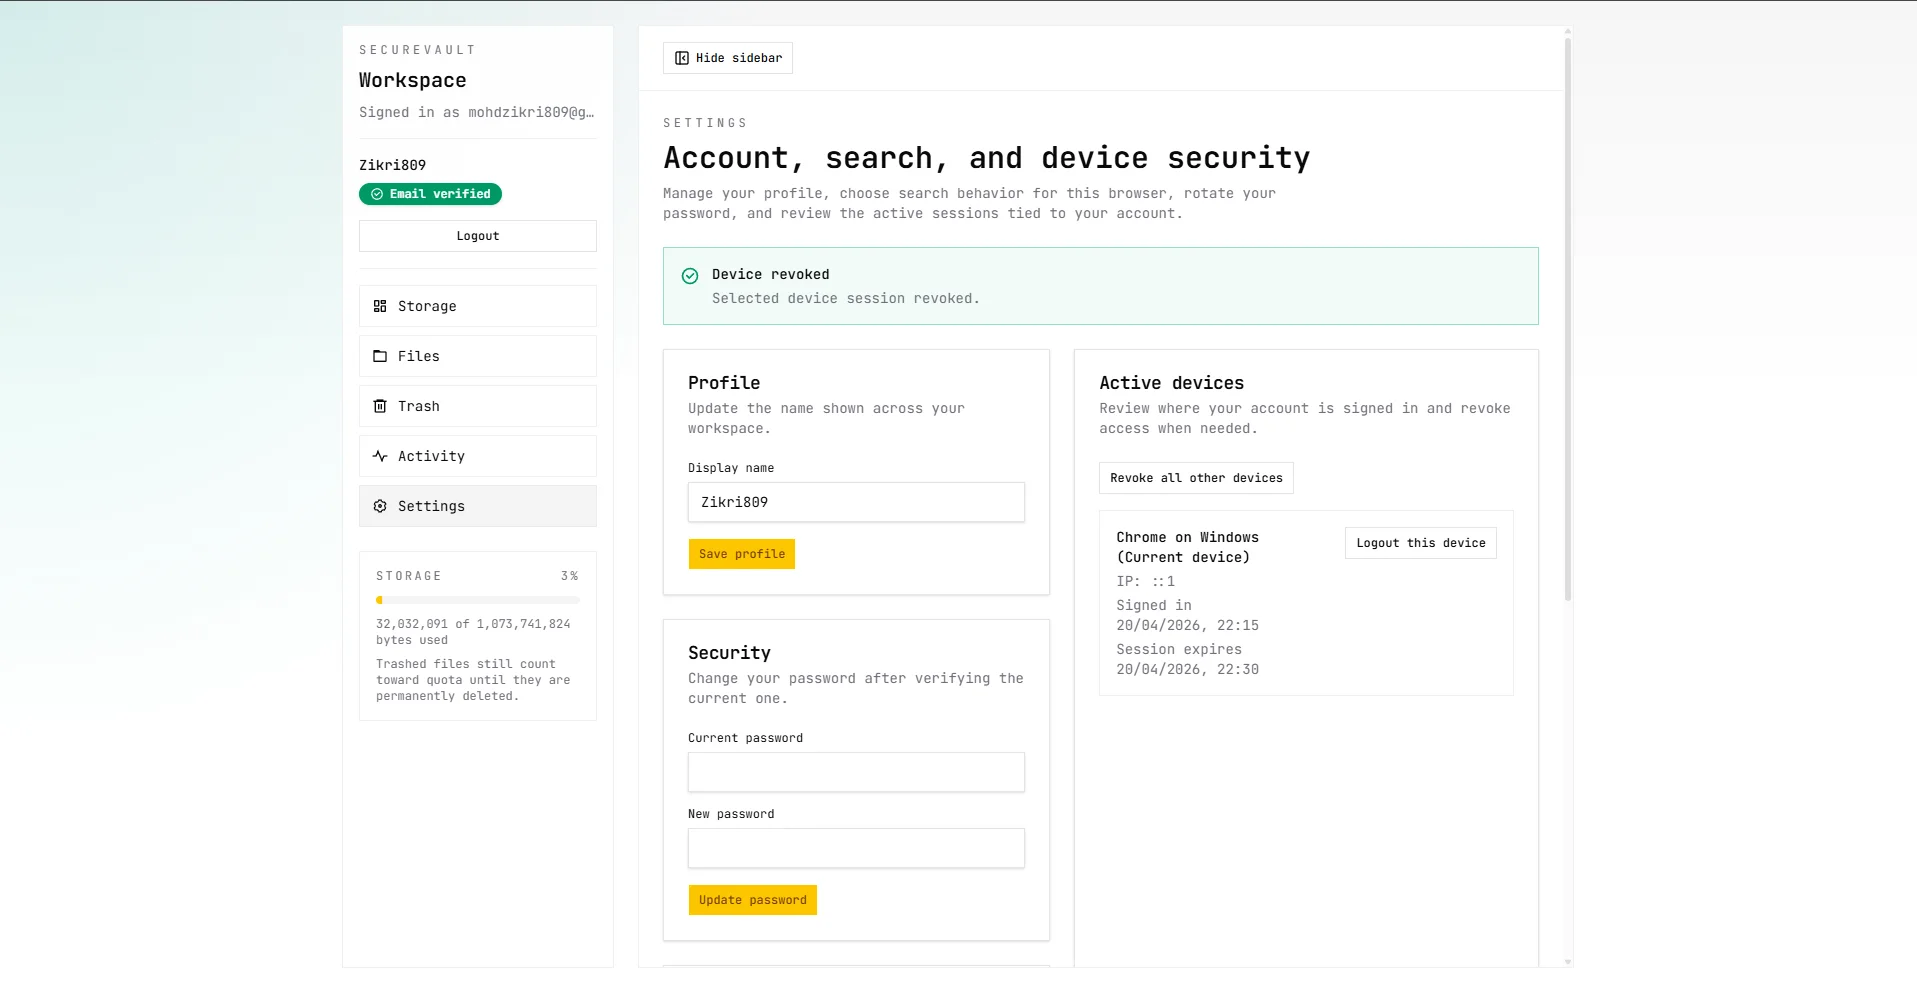This screenshot has width=1917, height=988.
Task: Click sign-in time '20/04/2026, 22:15'
Action: coord(1188,625)
